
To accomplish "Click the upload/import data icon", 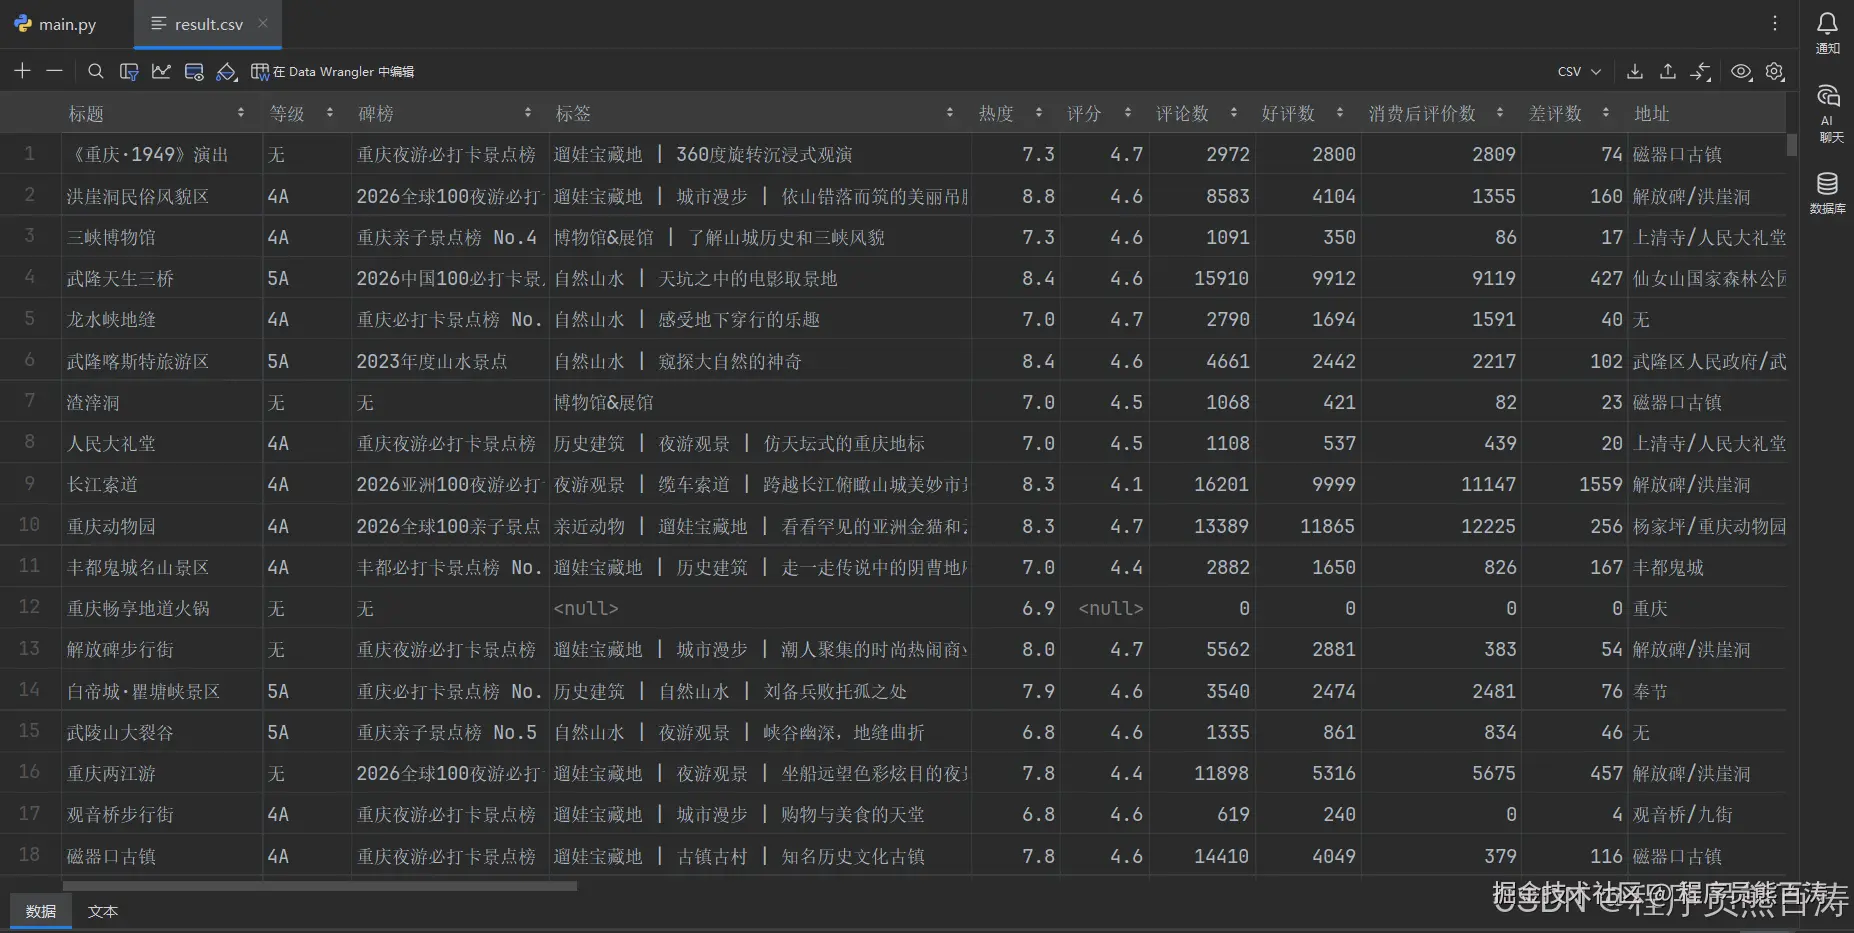I will [x=1668, y=71].
